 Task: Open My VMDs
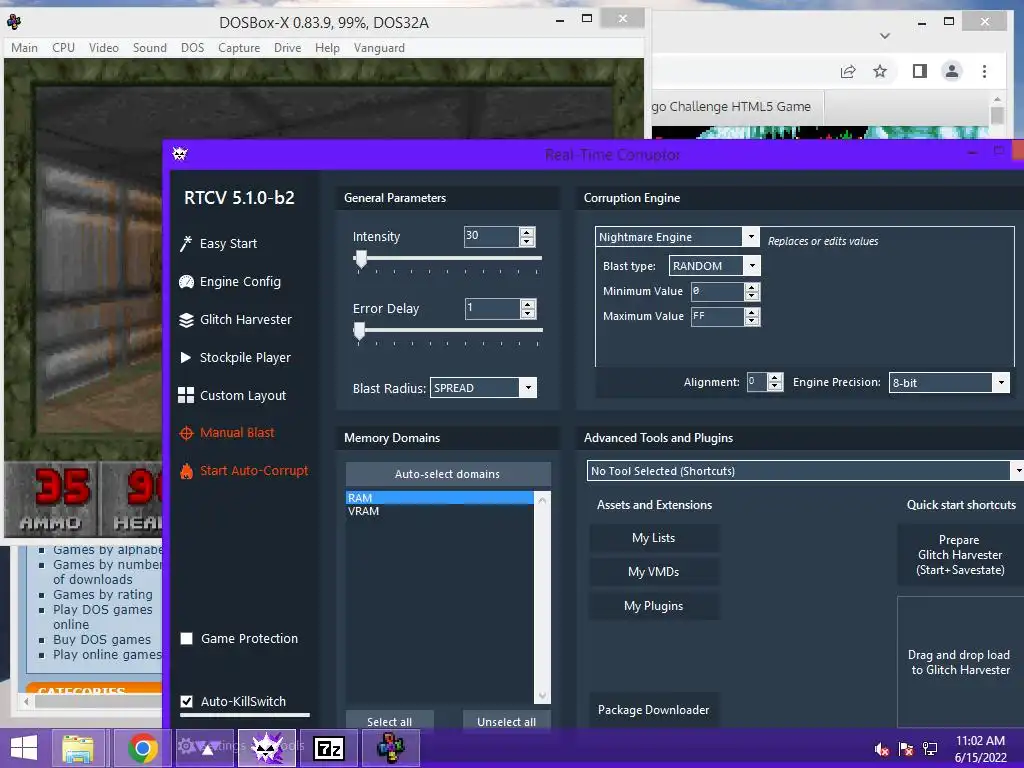pos(654,572)
